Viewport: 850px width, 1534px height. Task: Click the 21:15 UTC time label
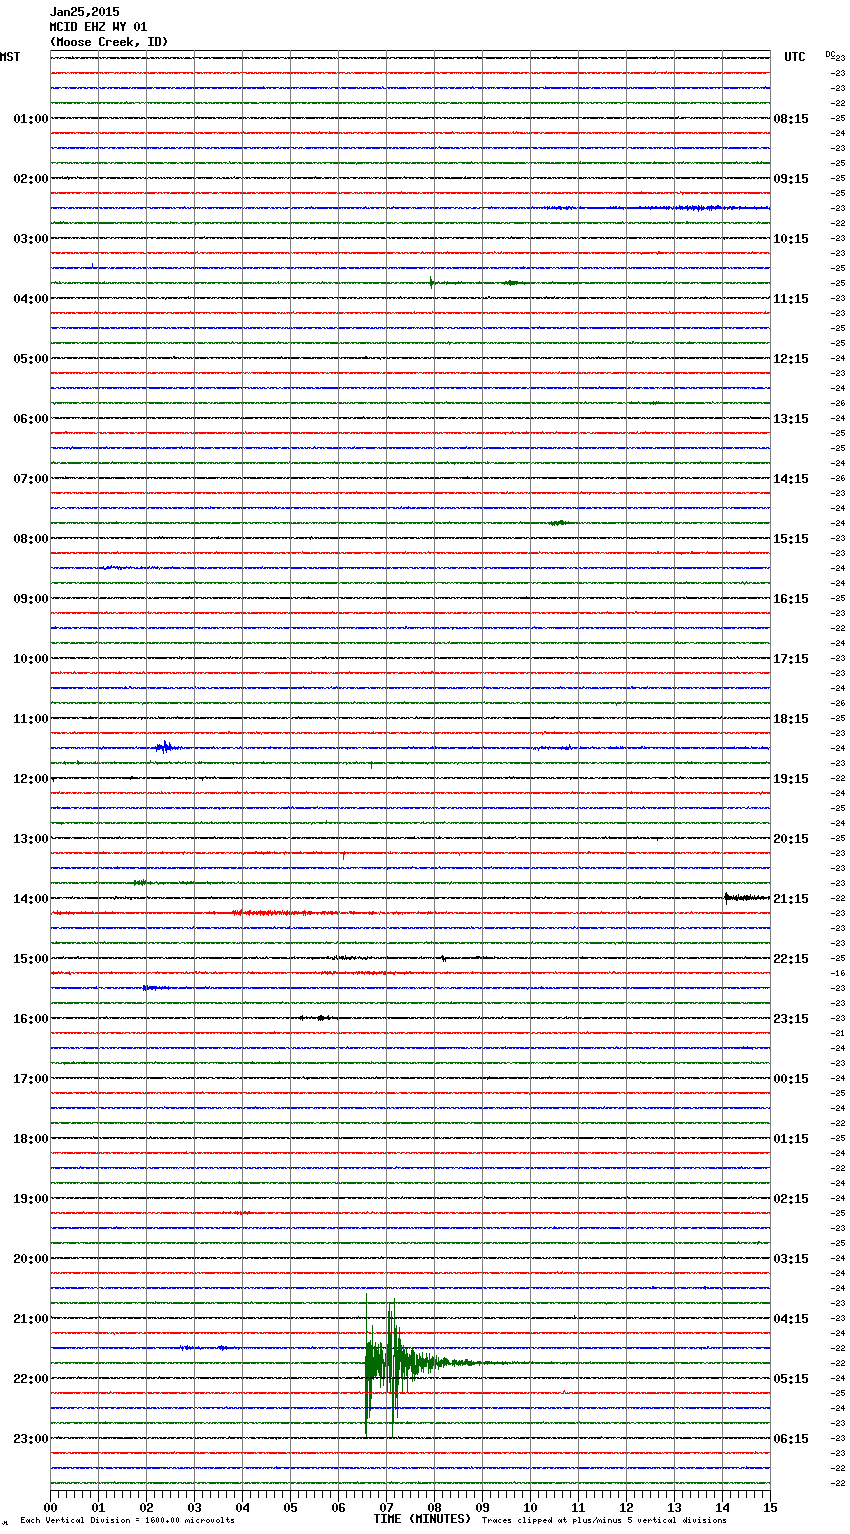(791, 899)
